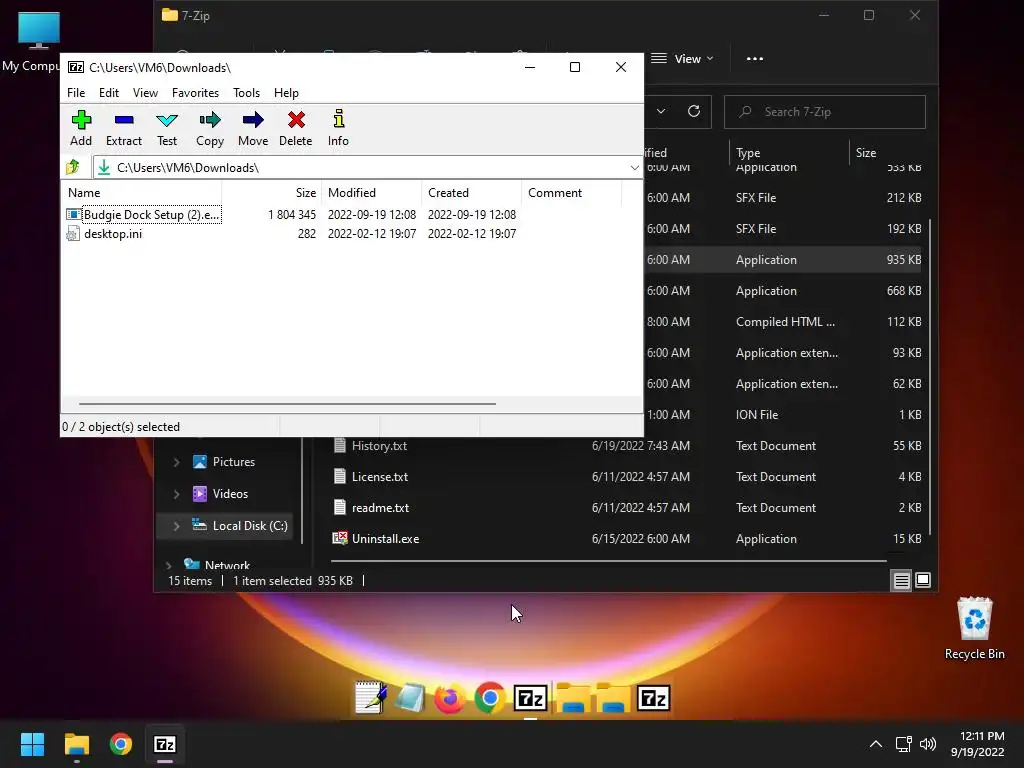Screen dimensions: 1024x768
Task: Select Uninstall.exe in Explorer
Action: click(x=376, y=539)
